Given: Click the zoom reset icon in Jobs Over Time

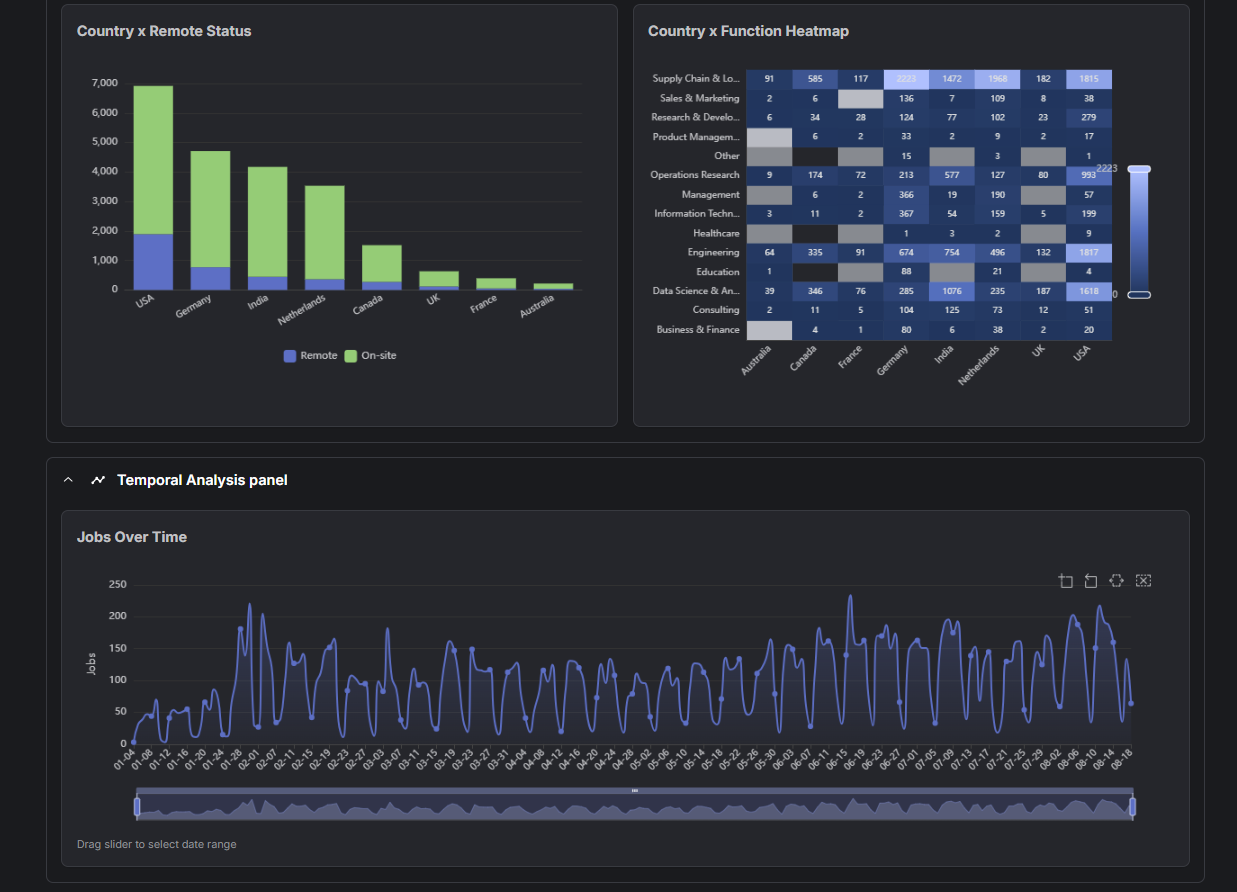Looking at the screenshot, I should point(1091,581).
